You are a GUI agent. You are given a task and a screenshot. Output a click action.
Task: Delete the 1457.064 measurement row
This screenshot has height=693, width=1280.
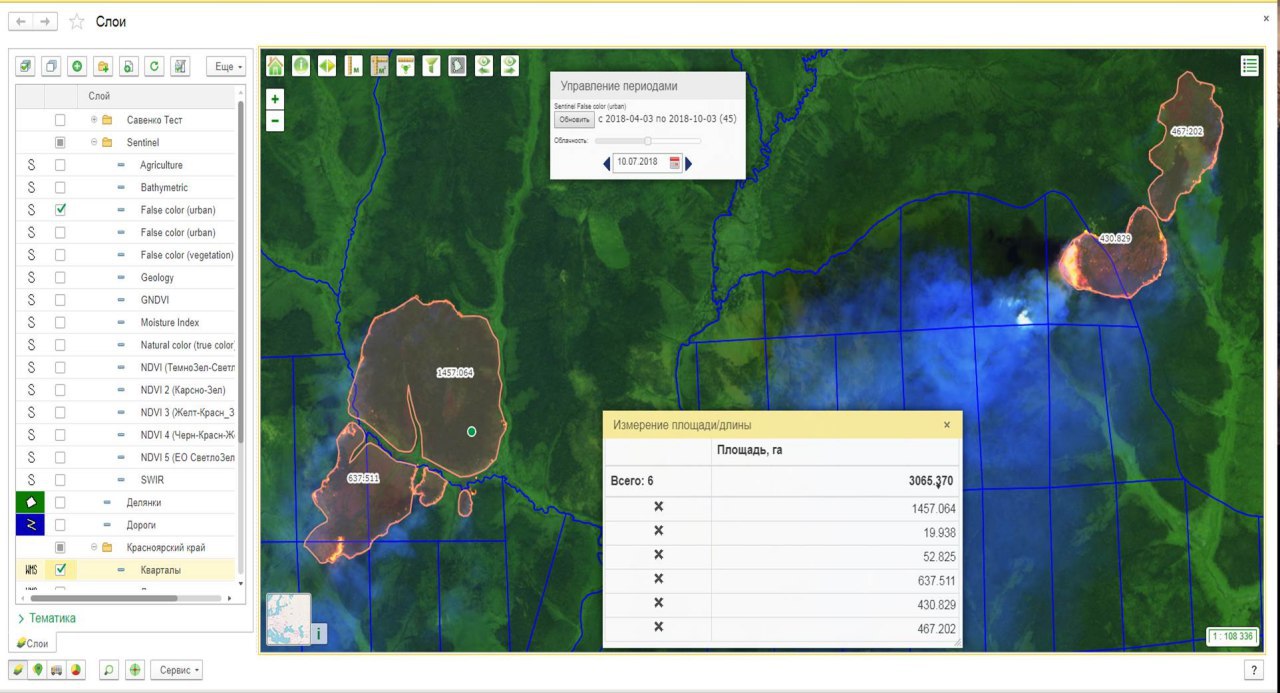pyautogui.click(x=658, y=507)
